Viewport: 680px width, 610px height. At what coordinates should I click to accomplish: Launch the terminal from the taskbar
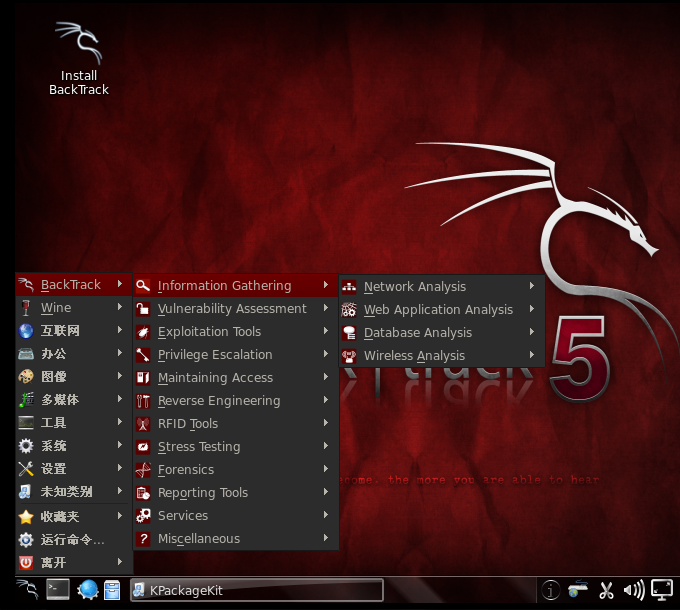(58, 590)
